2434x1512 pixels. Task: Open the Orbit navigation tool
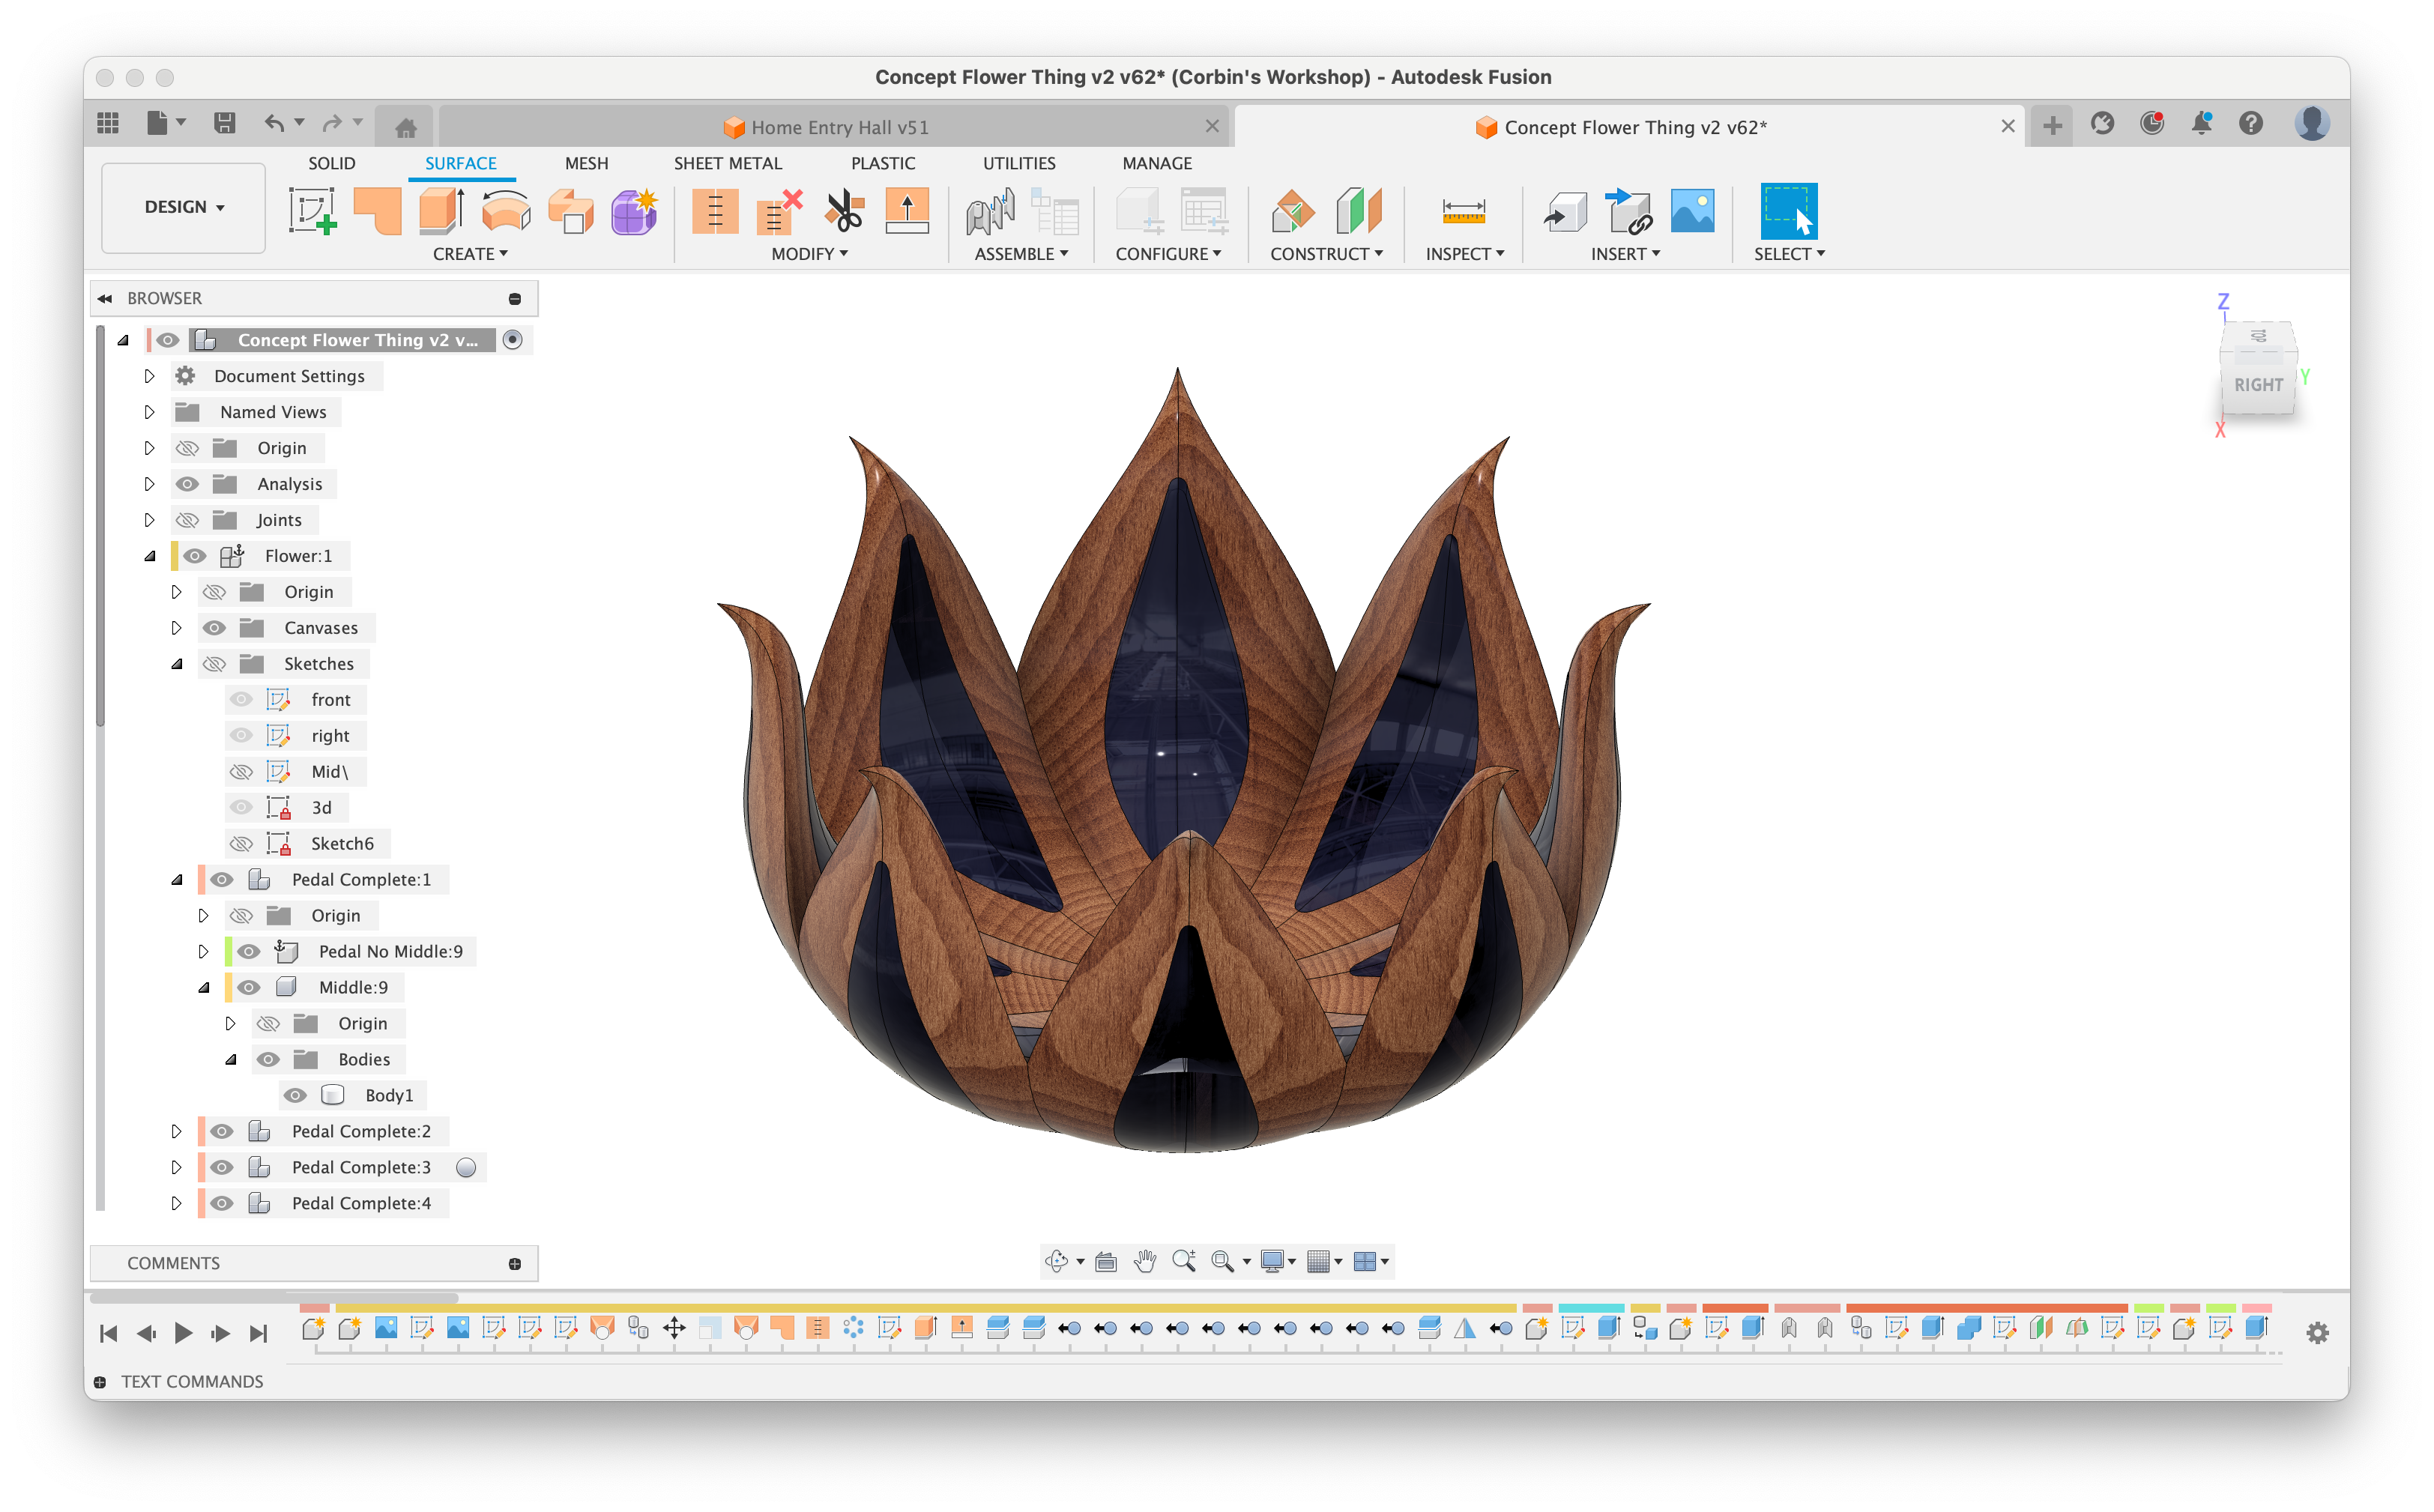1056,1261
